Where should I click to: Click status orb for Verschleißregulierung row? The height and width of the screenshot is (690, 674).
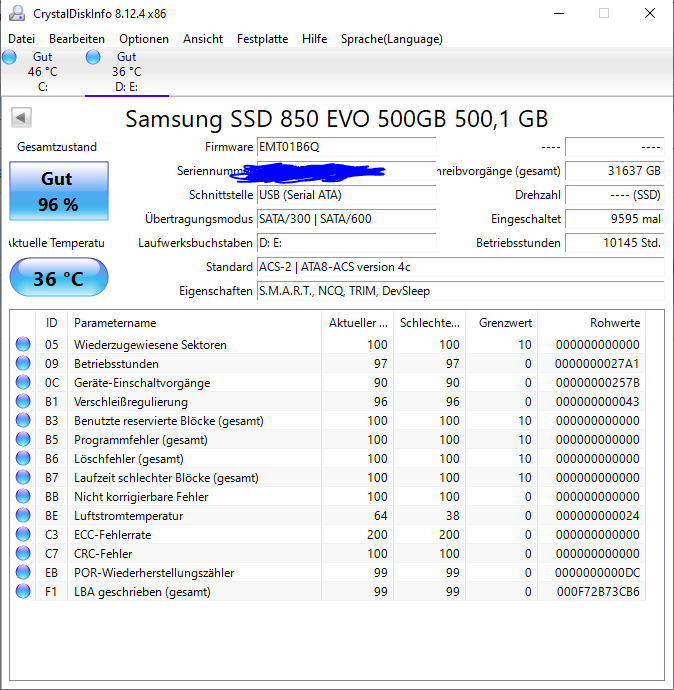[23, 401]
